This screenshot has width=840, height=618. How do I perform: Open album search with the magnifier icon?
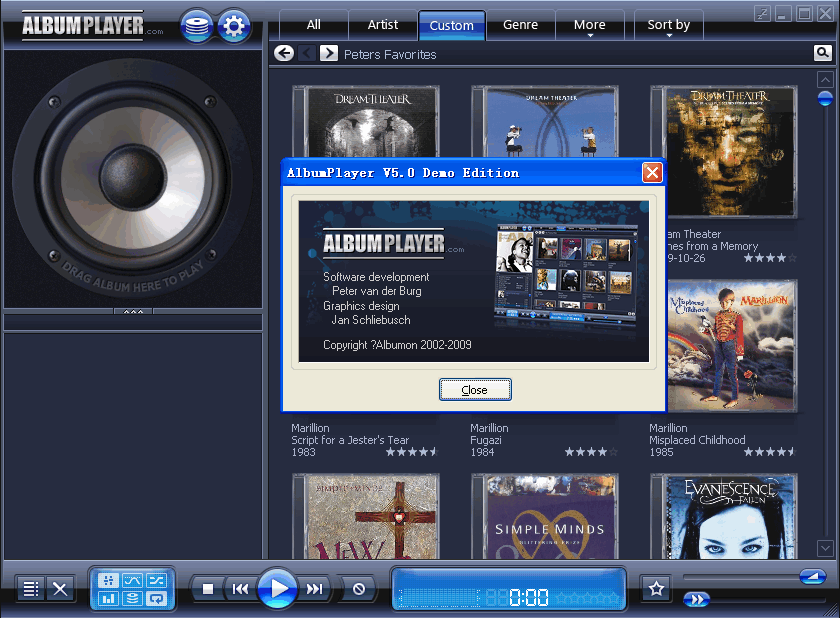pos(822,52)
